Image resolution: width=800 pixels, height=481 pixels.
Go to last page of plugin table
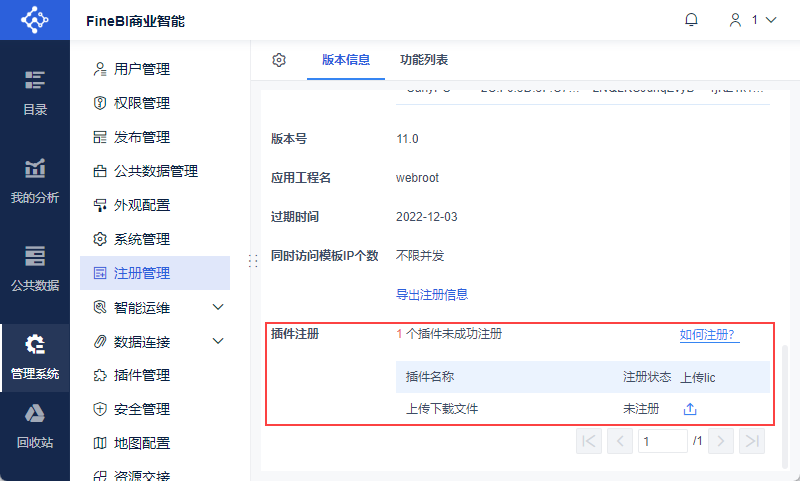click(752, 441)
